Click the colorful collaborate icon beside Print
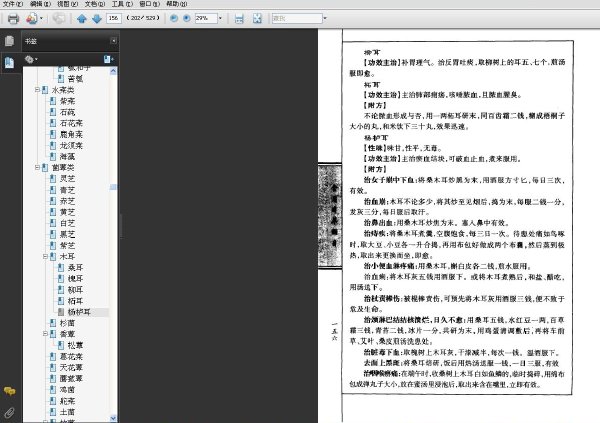 click(x=32, y=18)
